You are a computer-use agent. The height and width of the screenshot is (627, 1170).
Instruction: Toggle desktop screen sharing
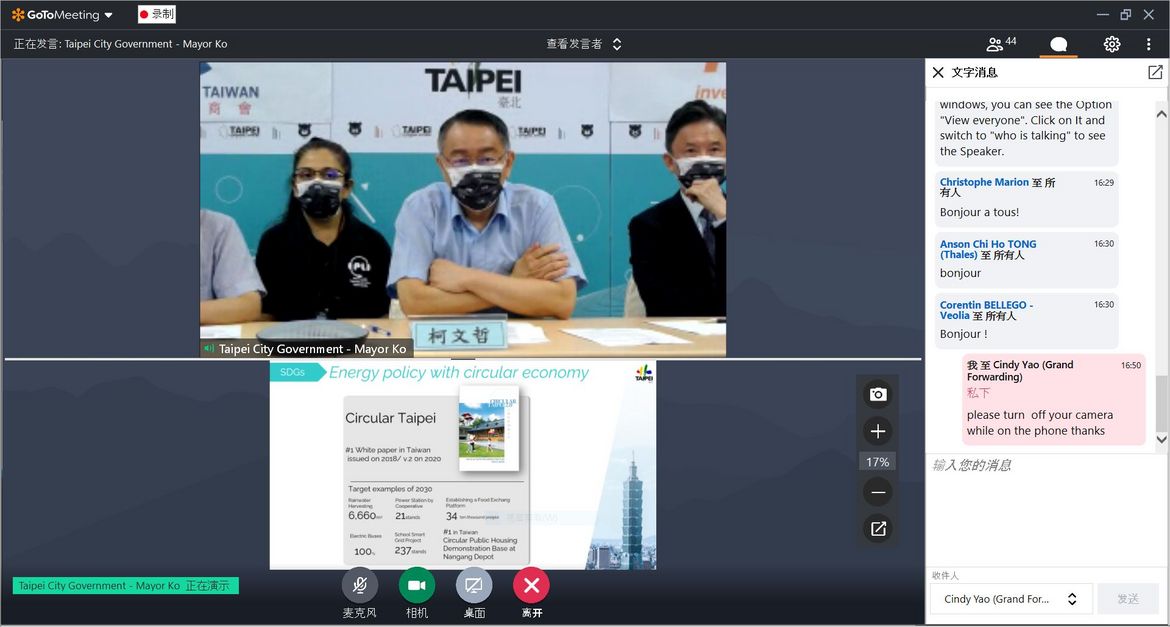[474, 585]
